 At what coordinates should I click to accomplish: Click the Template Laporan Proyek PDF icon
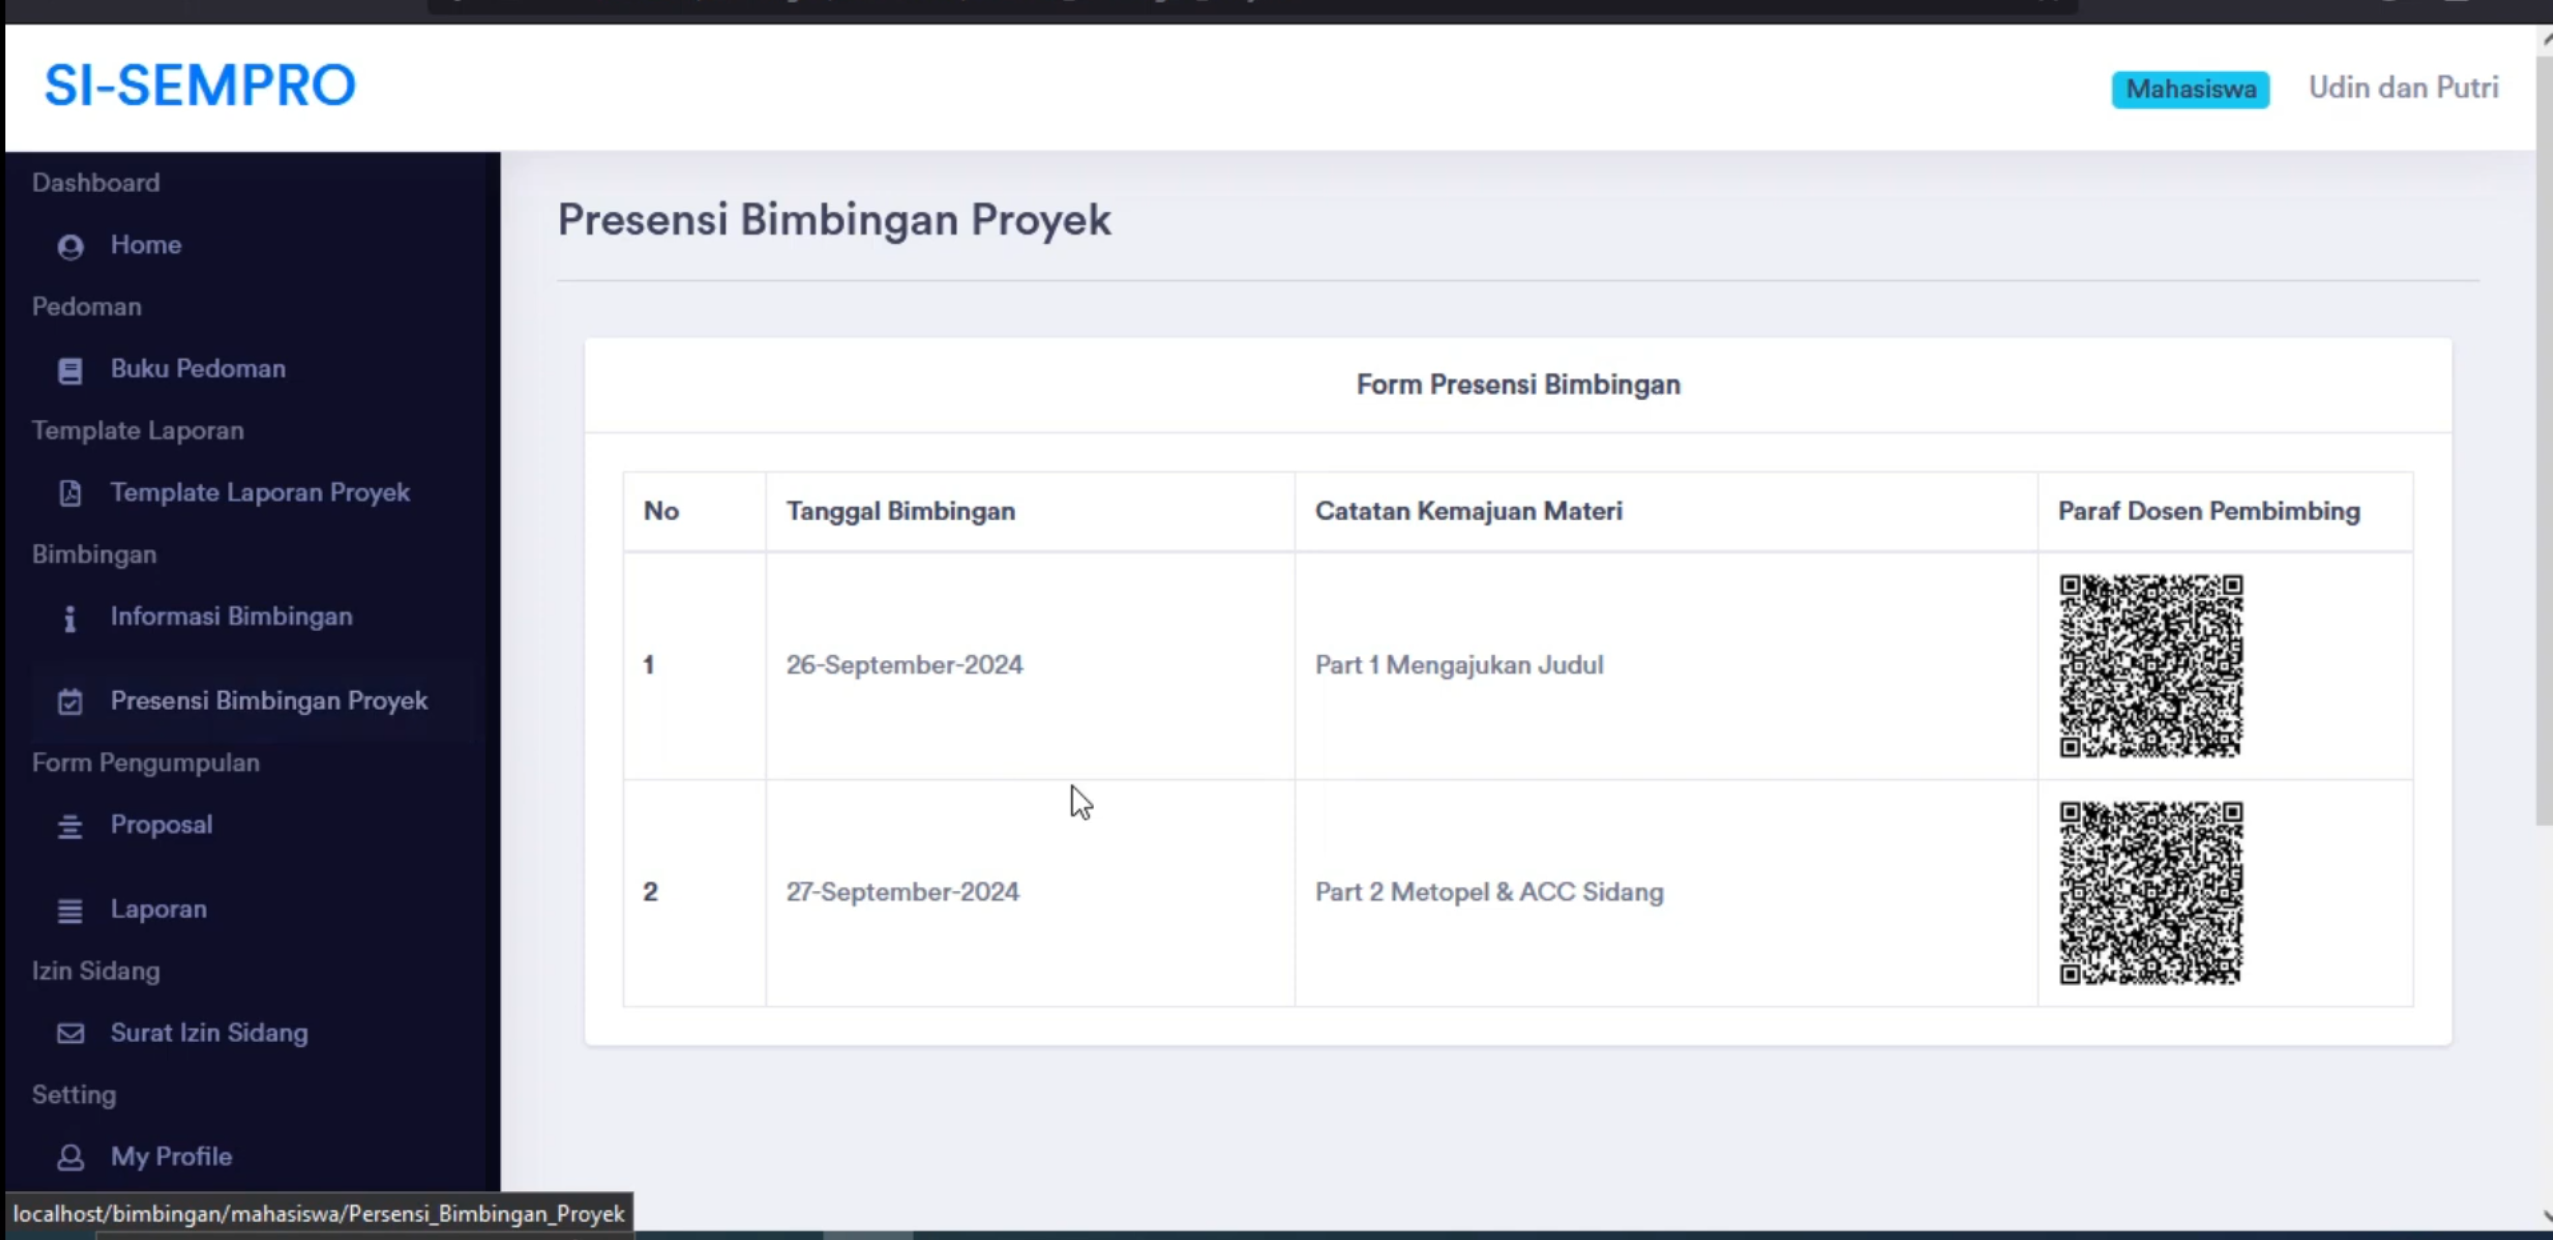pos(70,493)
